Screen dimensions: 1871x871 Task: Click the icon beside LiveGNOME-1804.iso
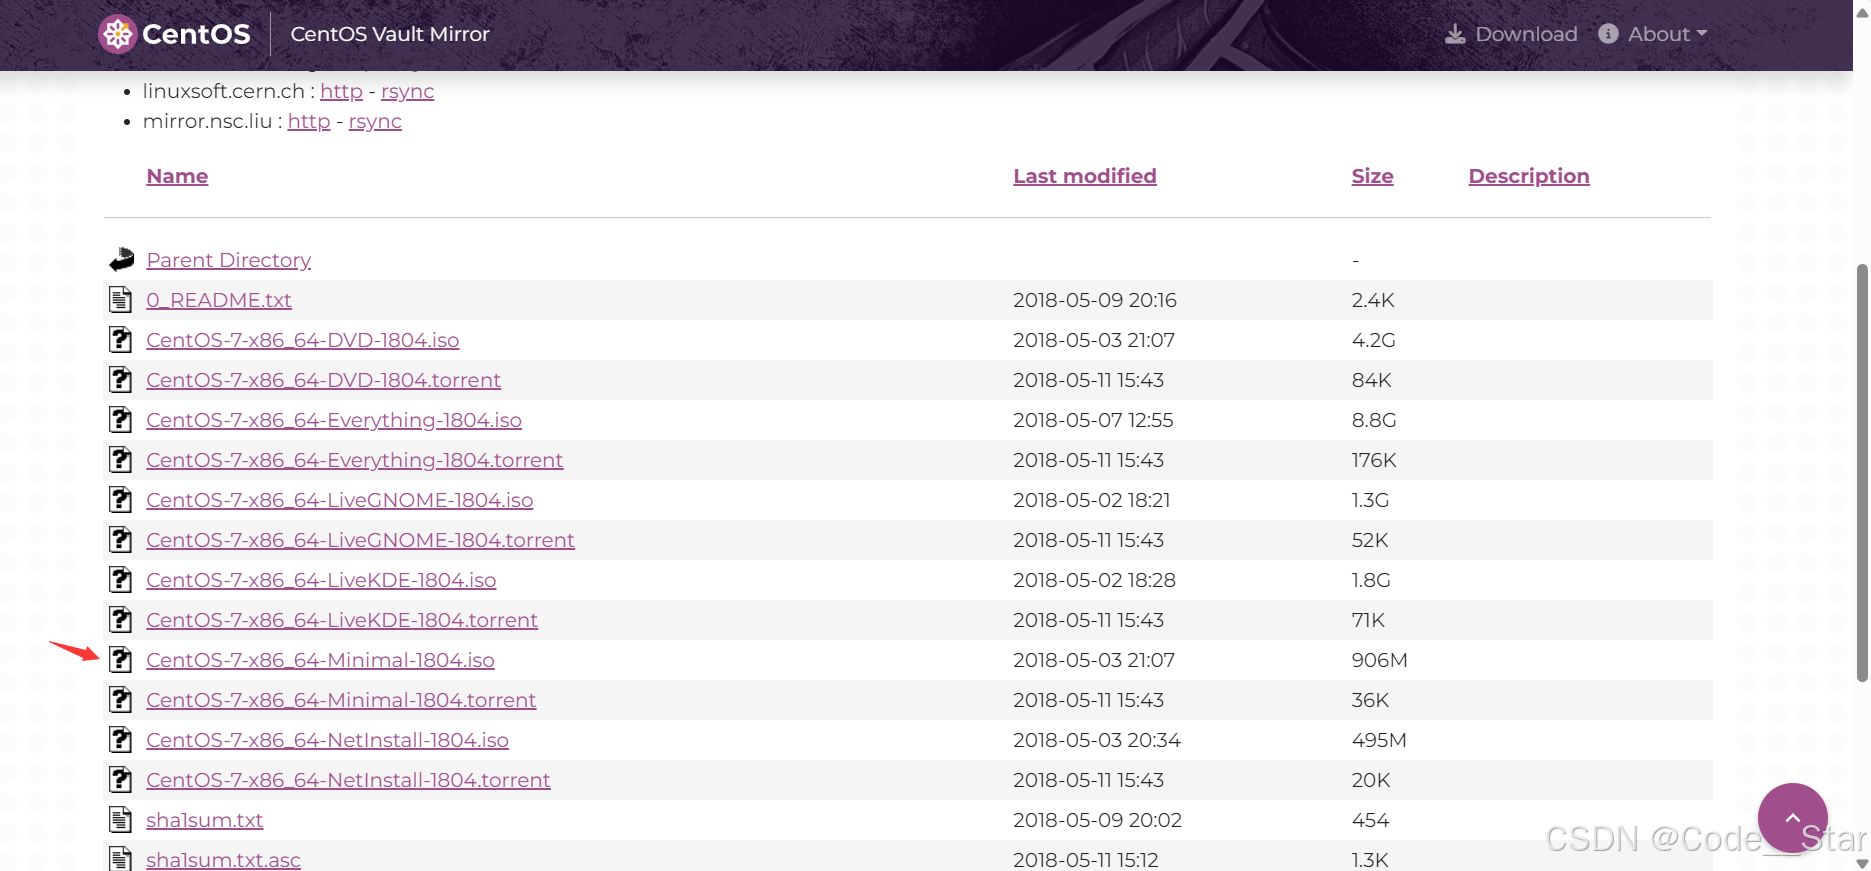coord(121,500)
